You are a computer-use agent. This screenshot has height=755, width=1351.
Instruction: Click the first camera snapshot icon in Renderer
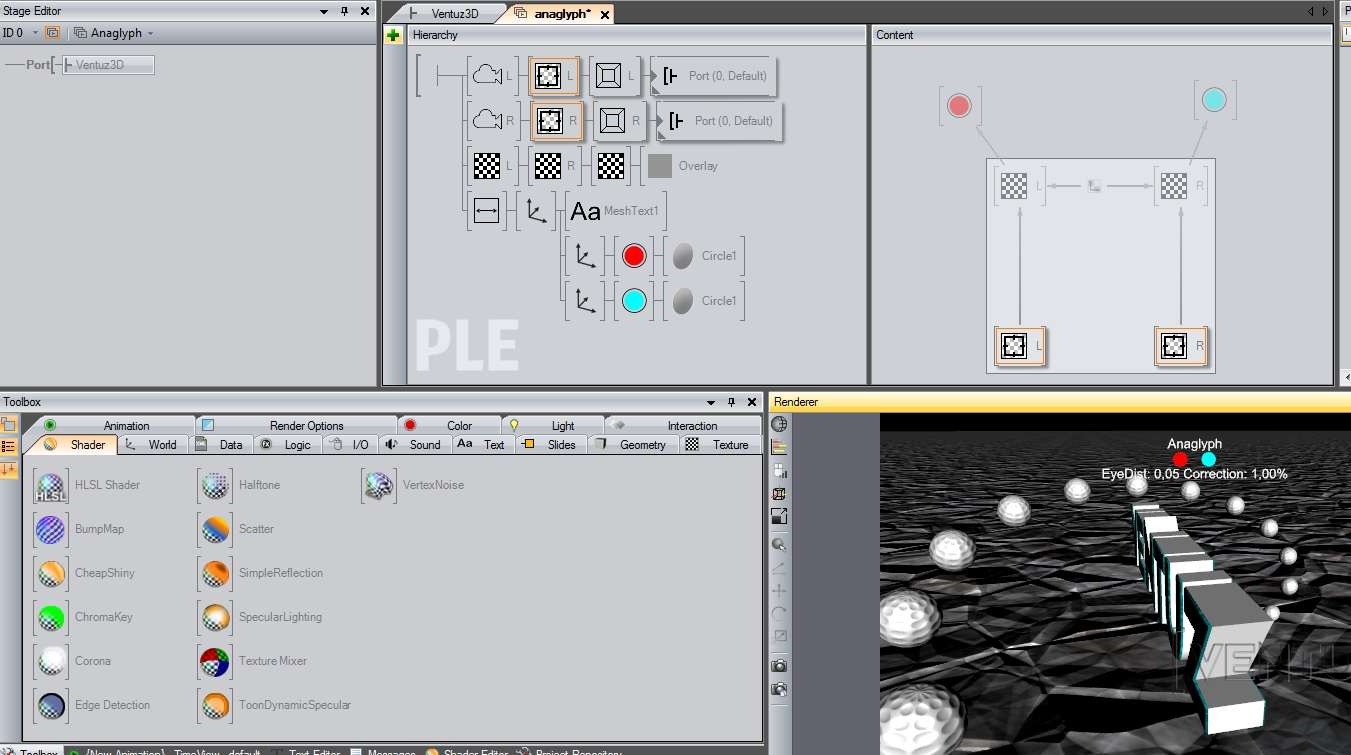coord(779,666)
